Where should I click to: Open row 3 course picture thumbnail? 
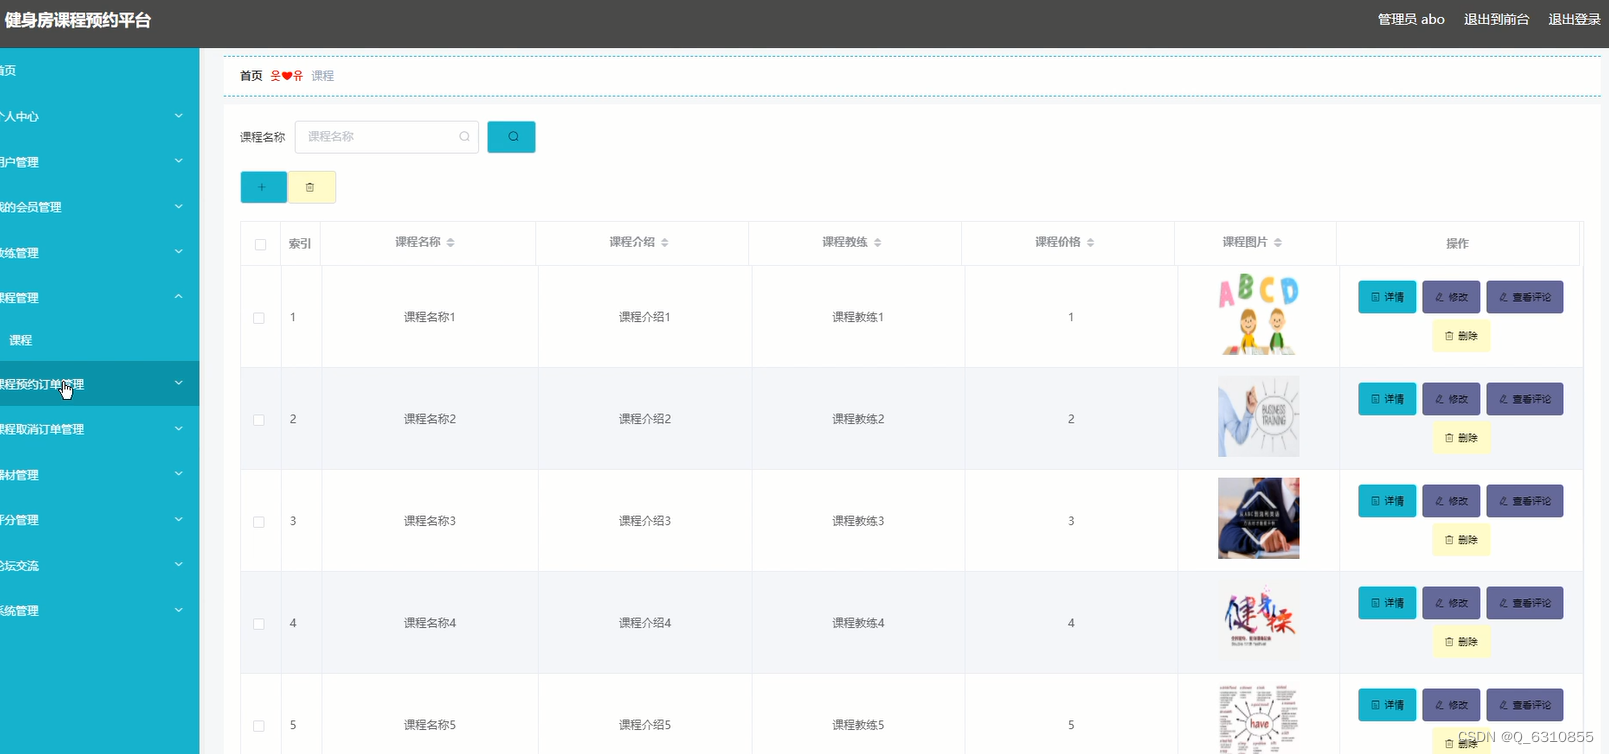click(x=1258, y=518)
